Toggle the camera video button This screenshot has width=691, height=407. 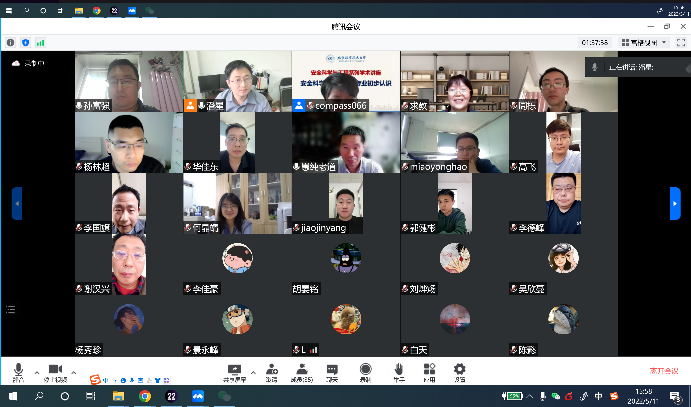click(x=60, y=370)
